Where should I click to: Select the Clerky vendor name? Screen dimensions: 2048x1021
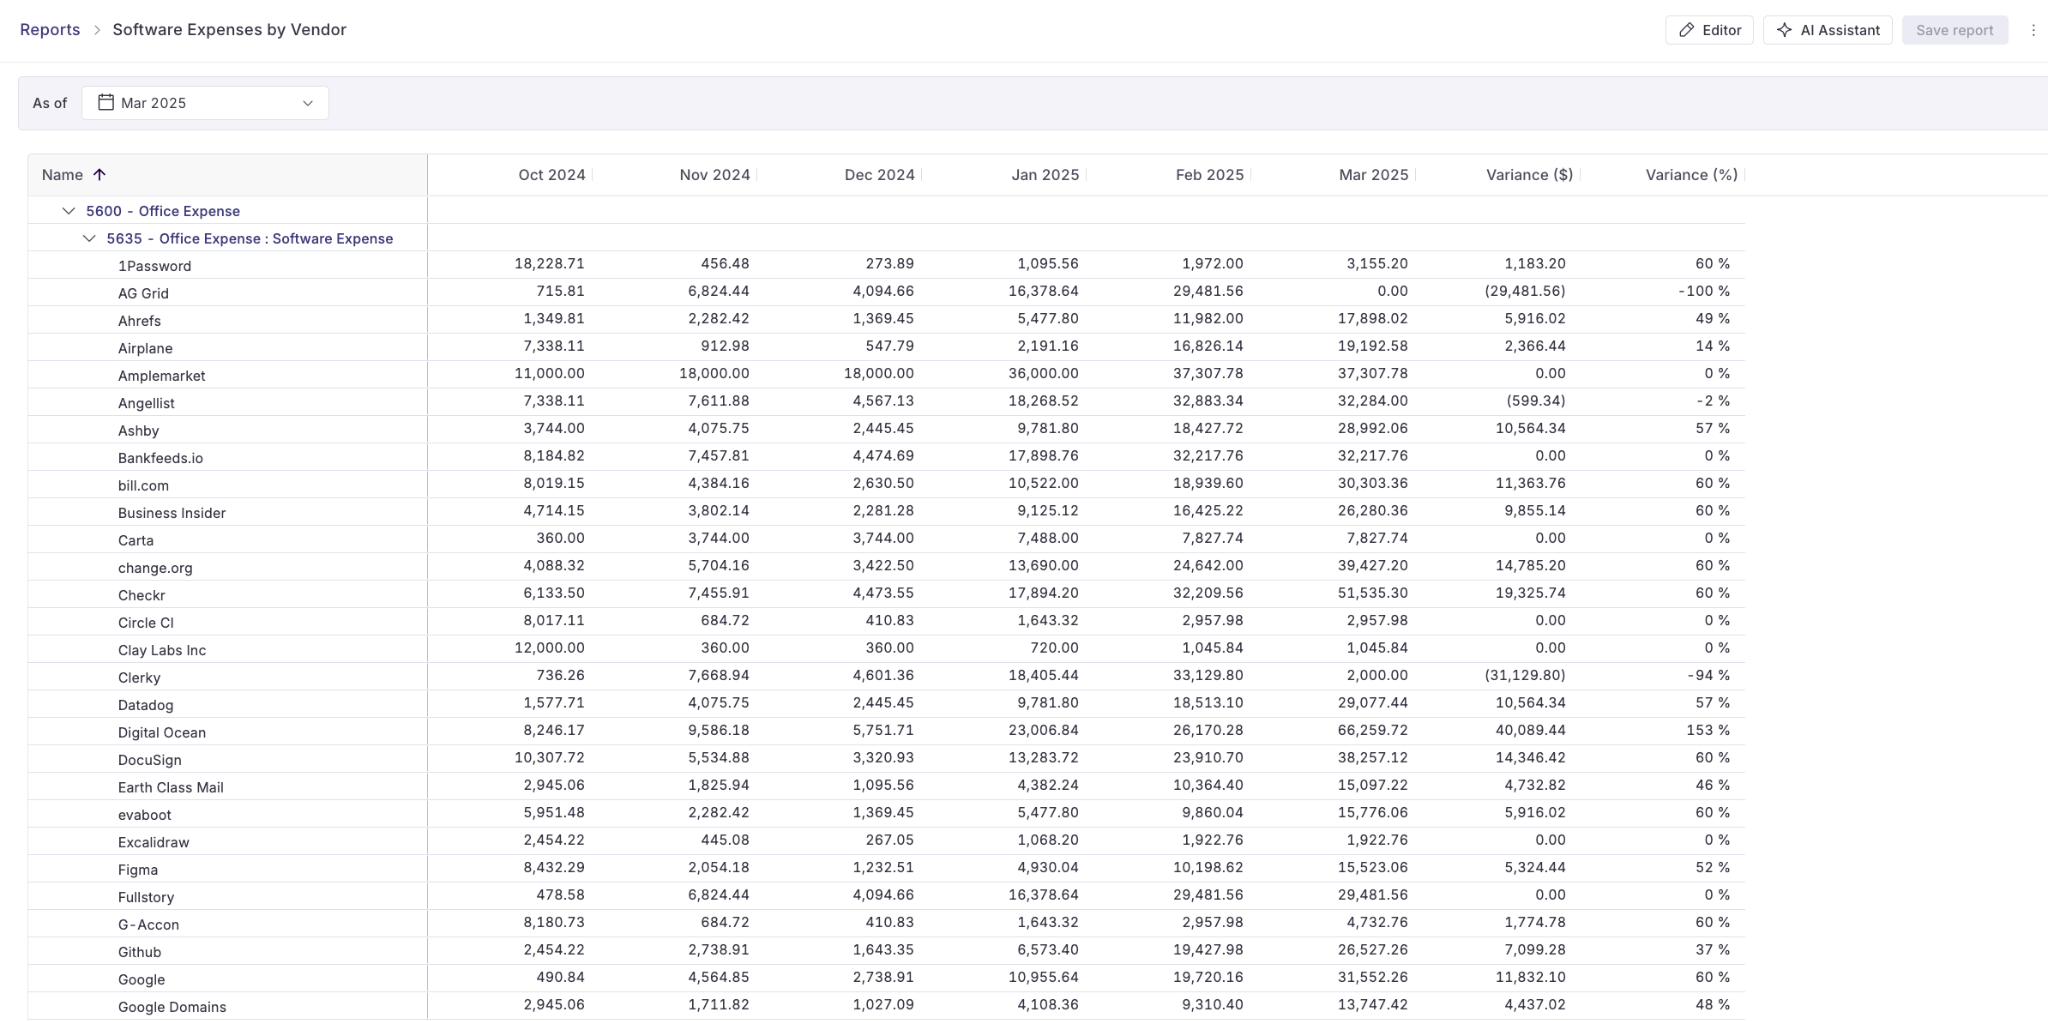coord(139,678)
